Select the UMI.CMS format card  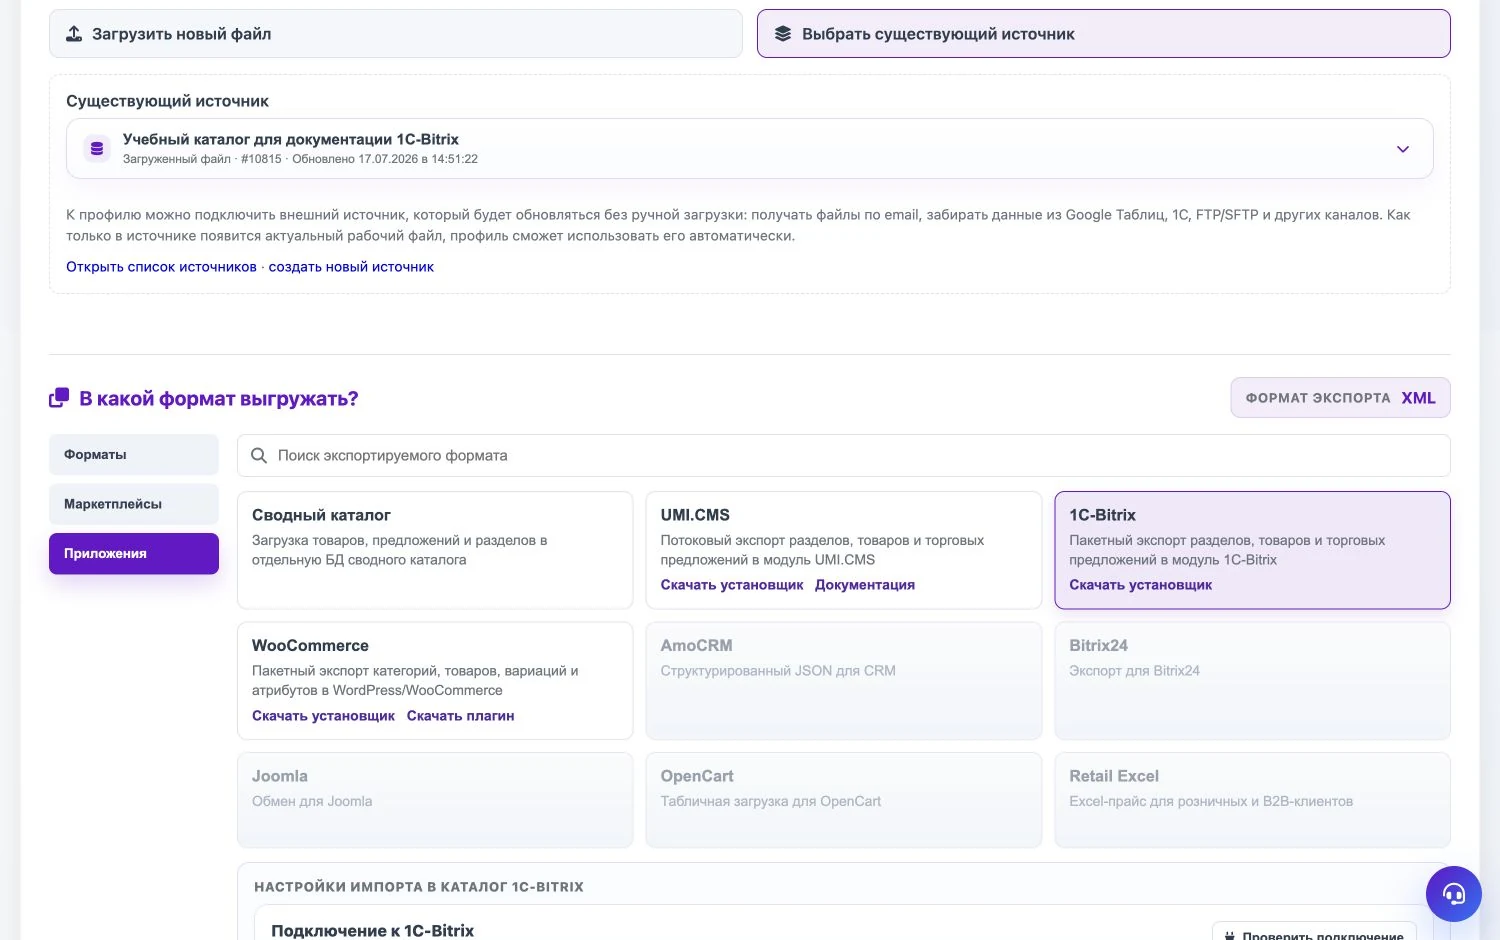[844, 550]
